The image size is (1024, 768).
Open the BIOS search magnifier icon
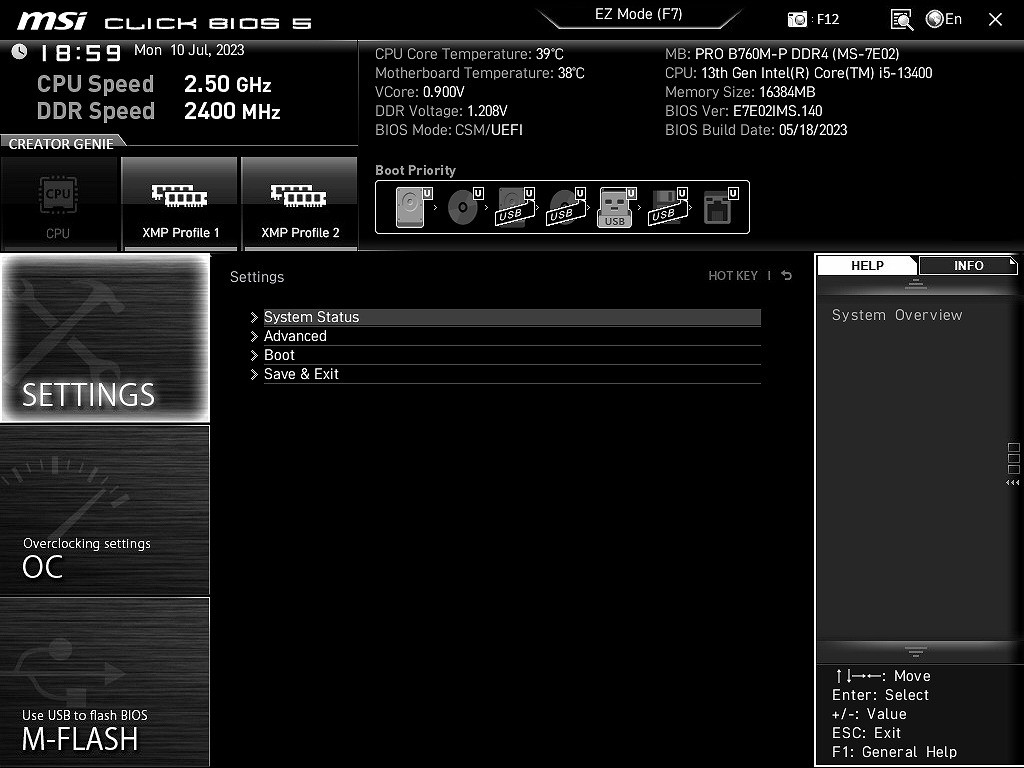click(x=902, y=20)
